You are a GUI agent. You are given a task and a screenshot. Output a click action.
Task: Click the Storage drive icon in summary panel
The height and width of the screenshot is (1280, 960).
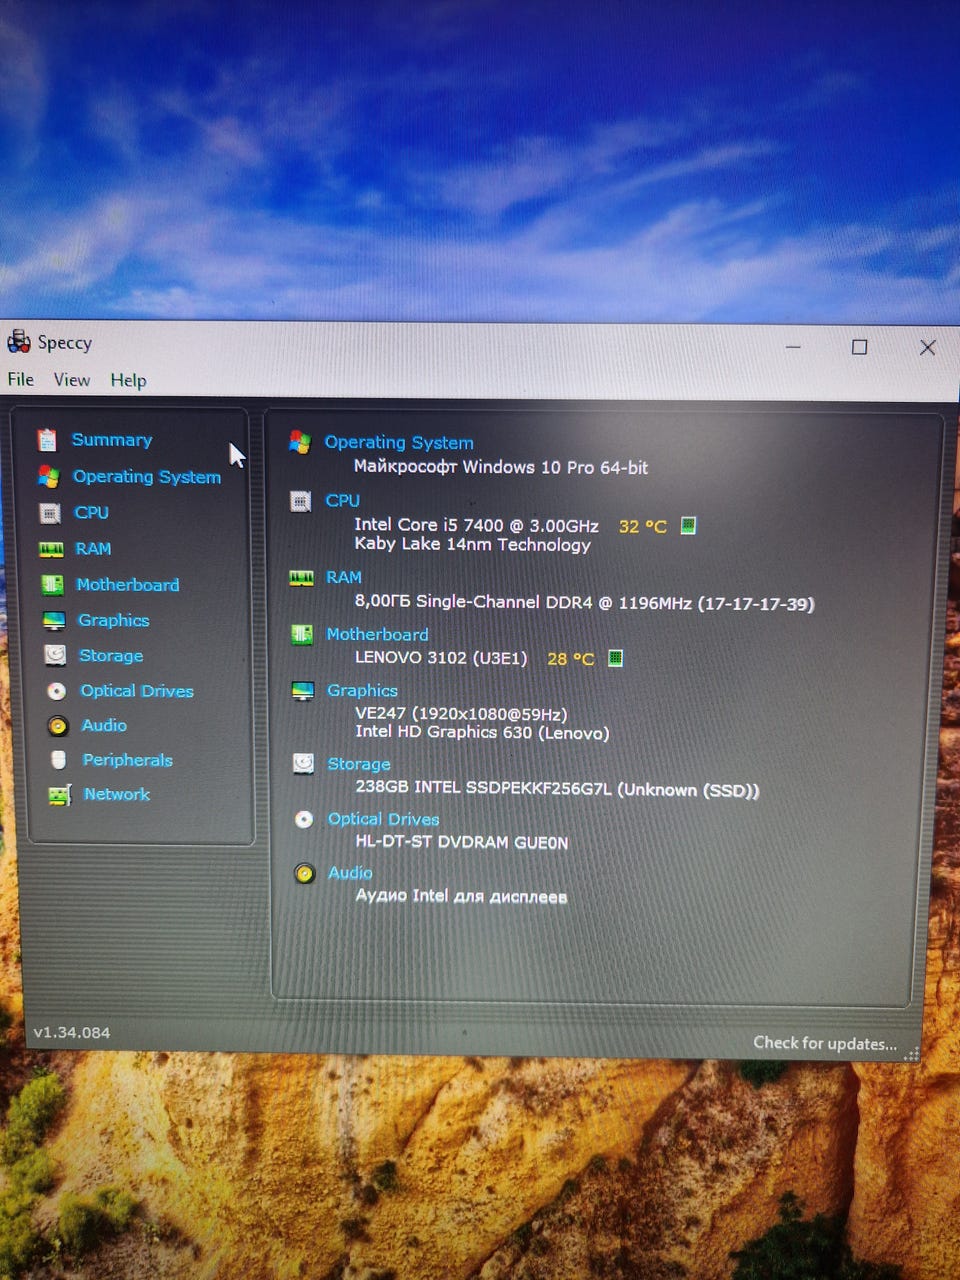click(x=303, y=764)
